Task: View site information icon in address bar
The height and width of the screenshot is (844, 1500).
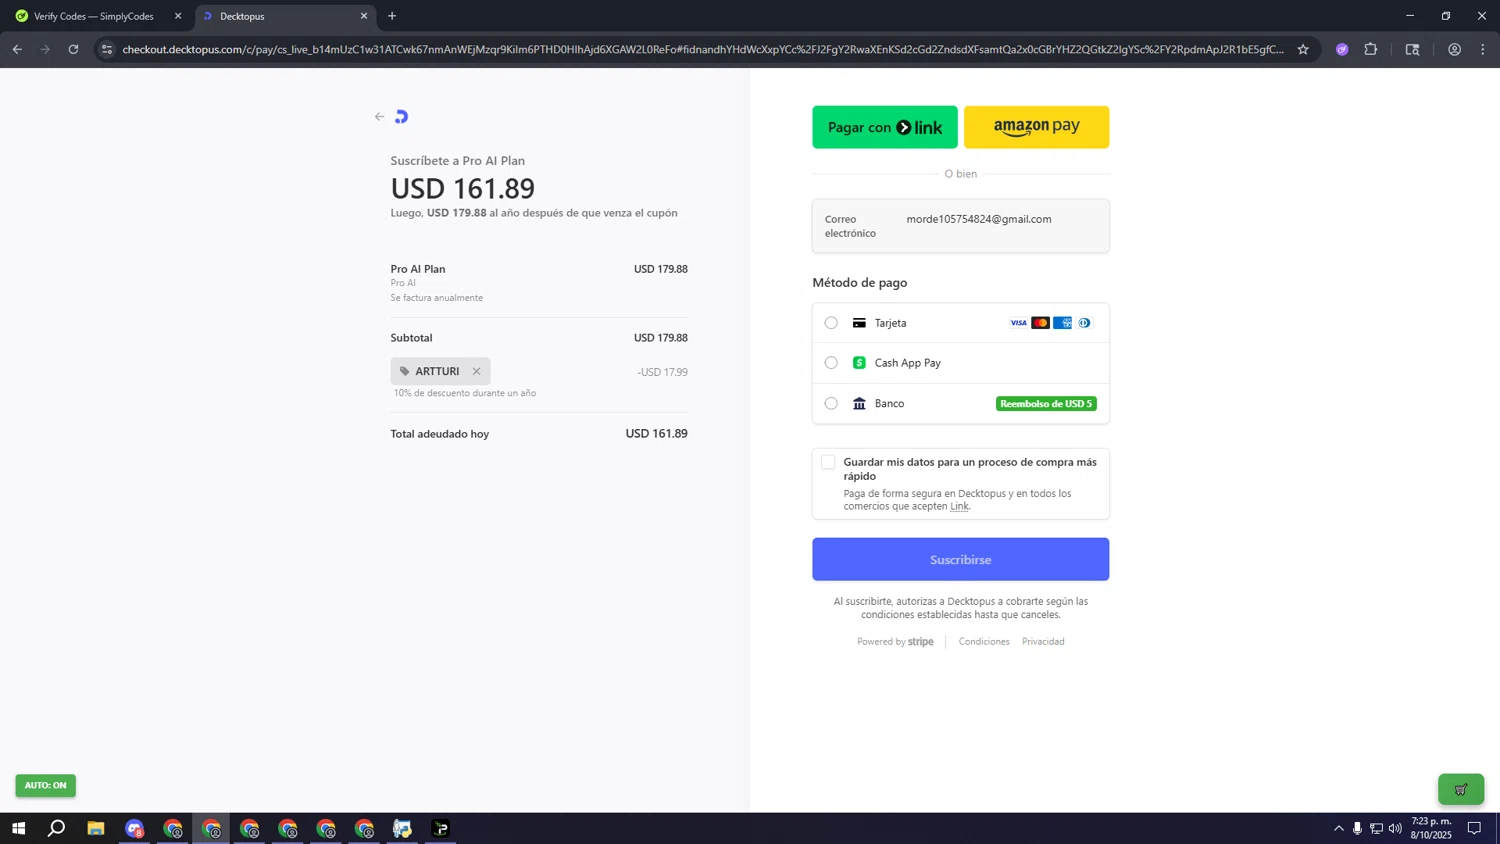Action: pyautogui.click(x=107, y=49)
